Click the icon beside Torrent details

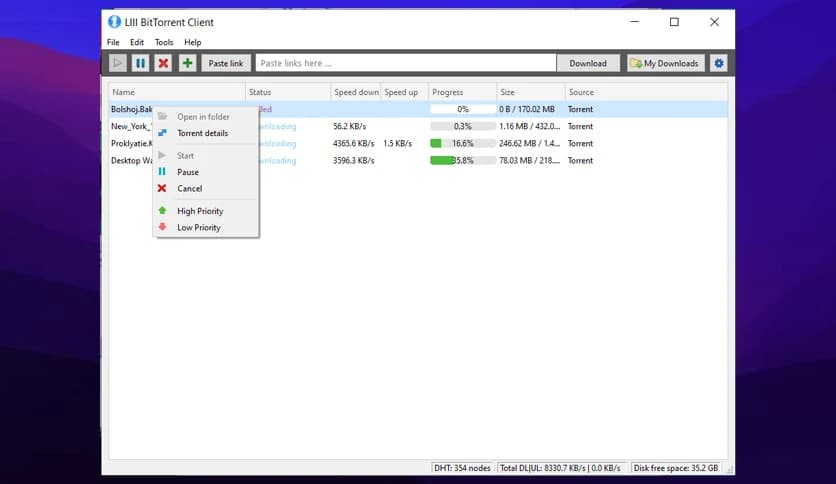(x=163, y=133)
